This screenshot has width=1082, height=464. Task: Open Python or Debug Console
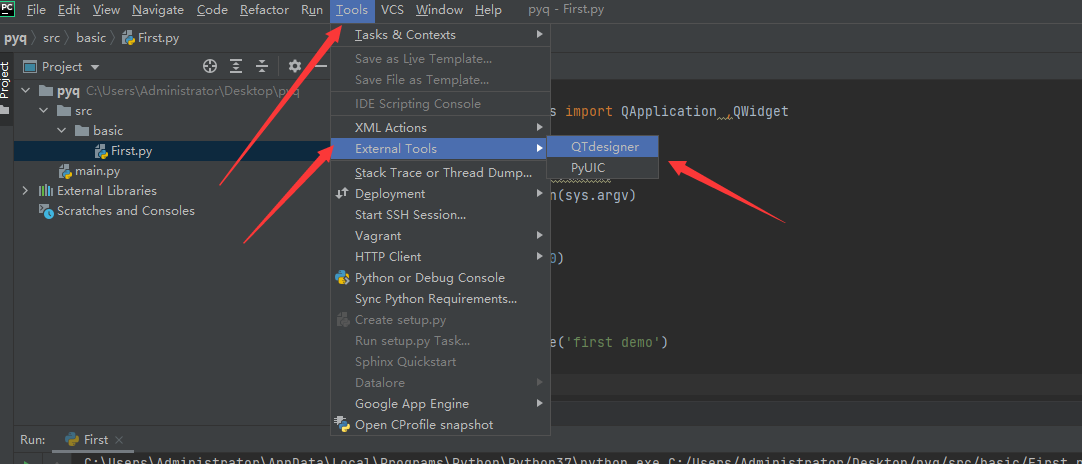pos(440,278)
